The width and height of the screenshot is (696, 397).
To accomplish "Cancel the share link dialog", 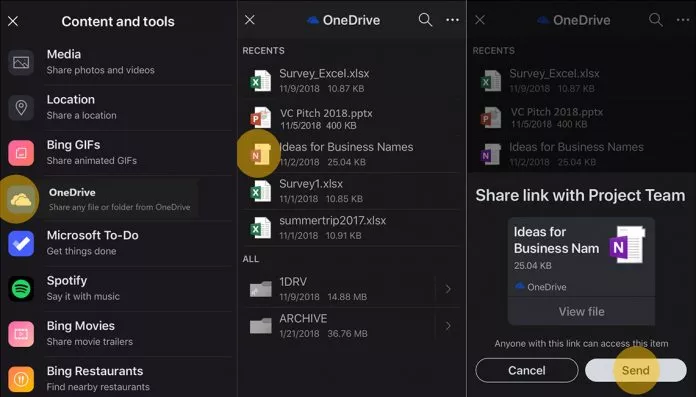I will (527, 370).
